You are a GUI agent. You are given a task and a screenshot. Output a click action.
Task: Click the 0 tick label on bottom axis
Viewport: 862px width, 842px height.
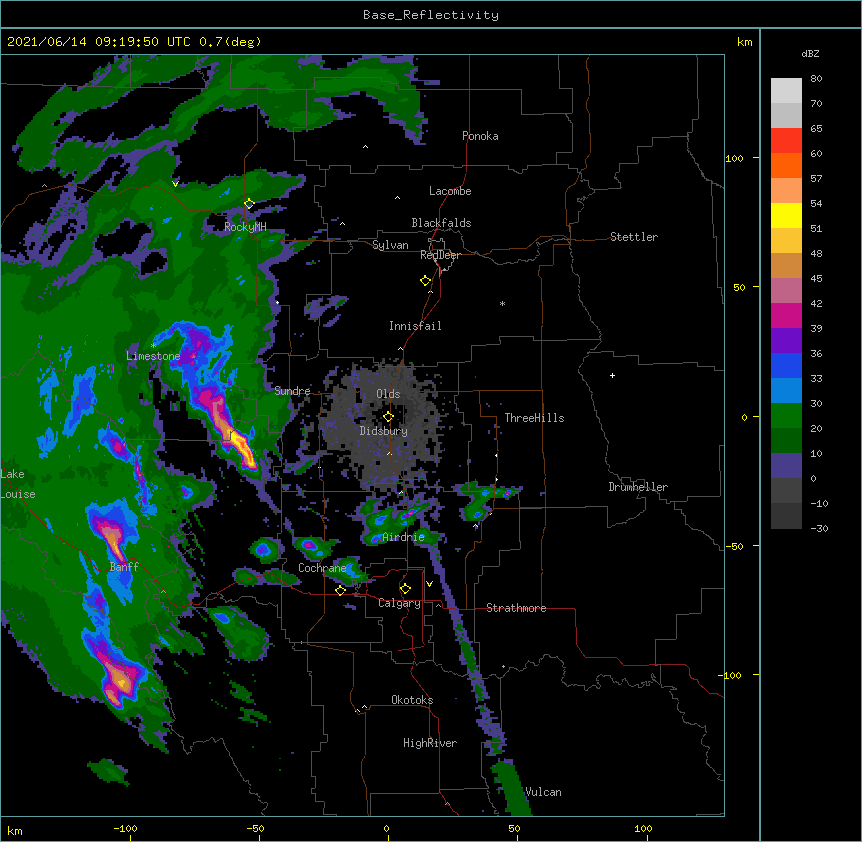coord(386,828)
